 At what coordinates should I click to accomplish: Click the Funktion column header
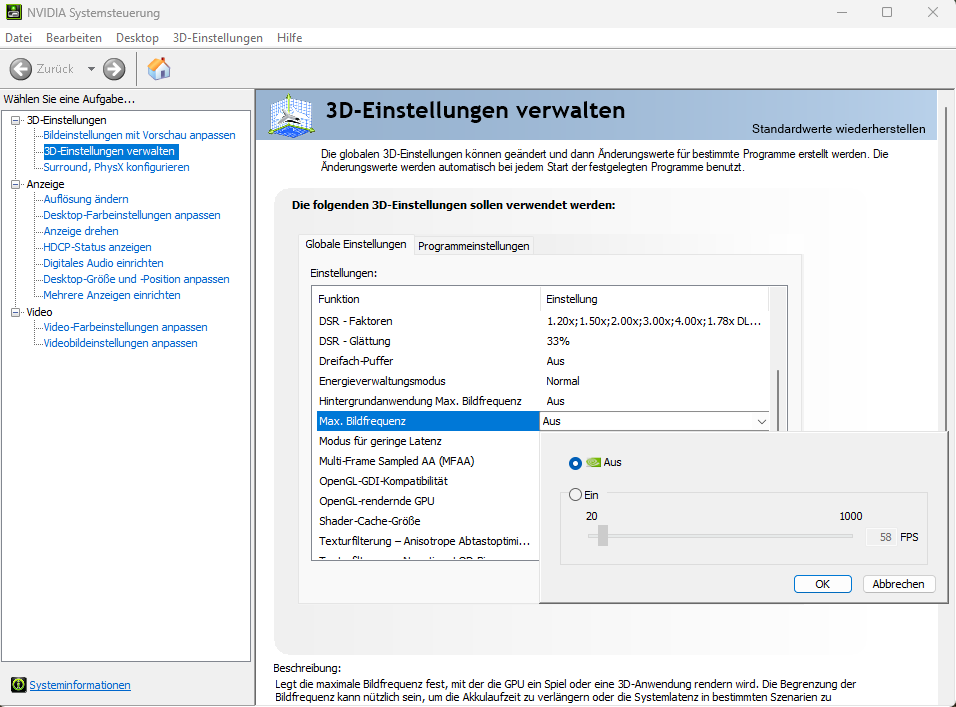pyautogui.click(x=429, y=299)
